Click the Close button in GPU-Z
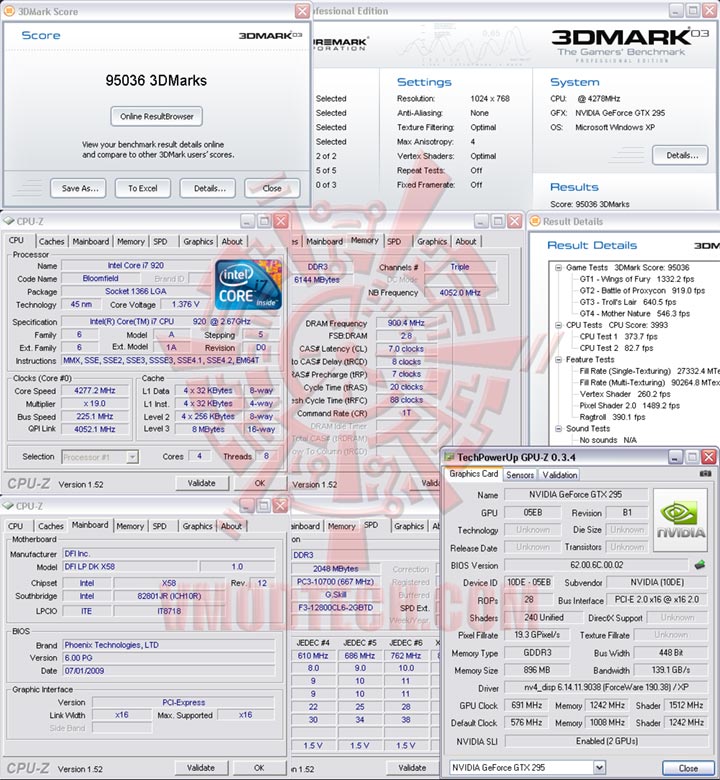 pyautogui.click(x=688, y=768)
